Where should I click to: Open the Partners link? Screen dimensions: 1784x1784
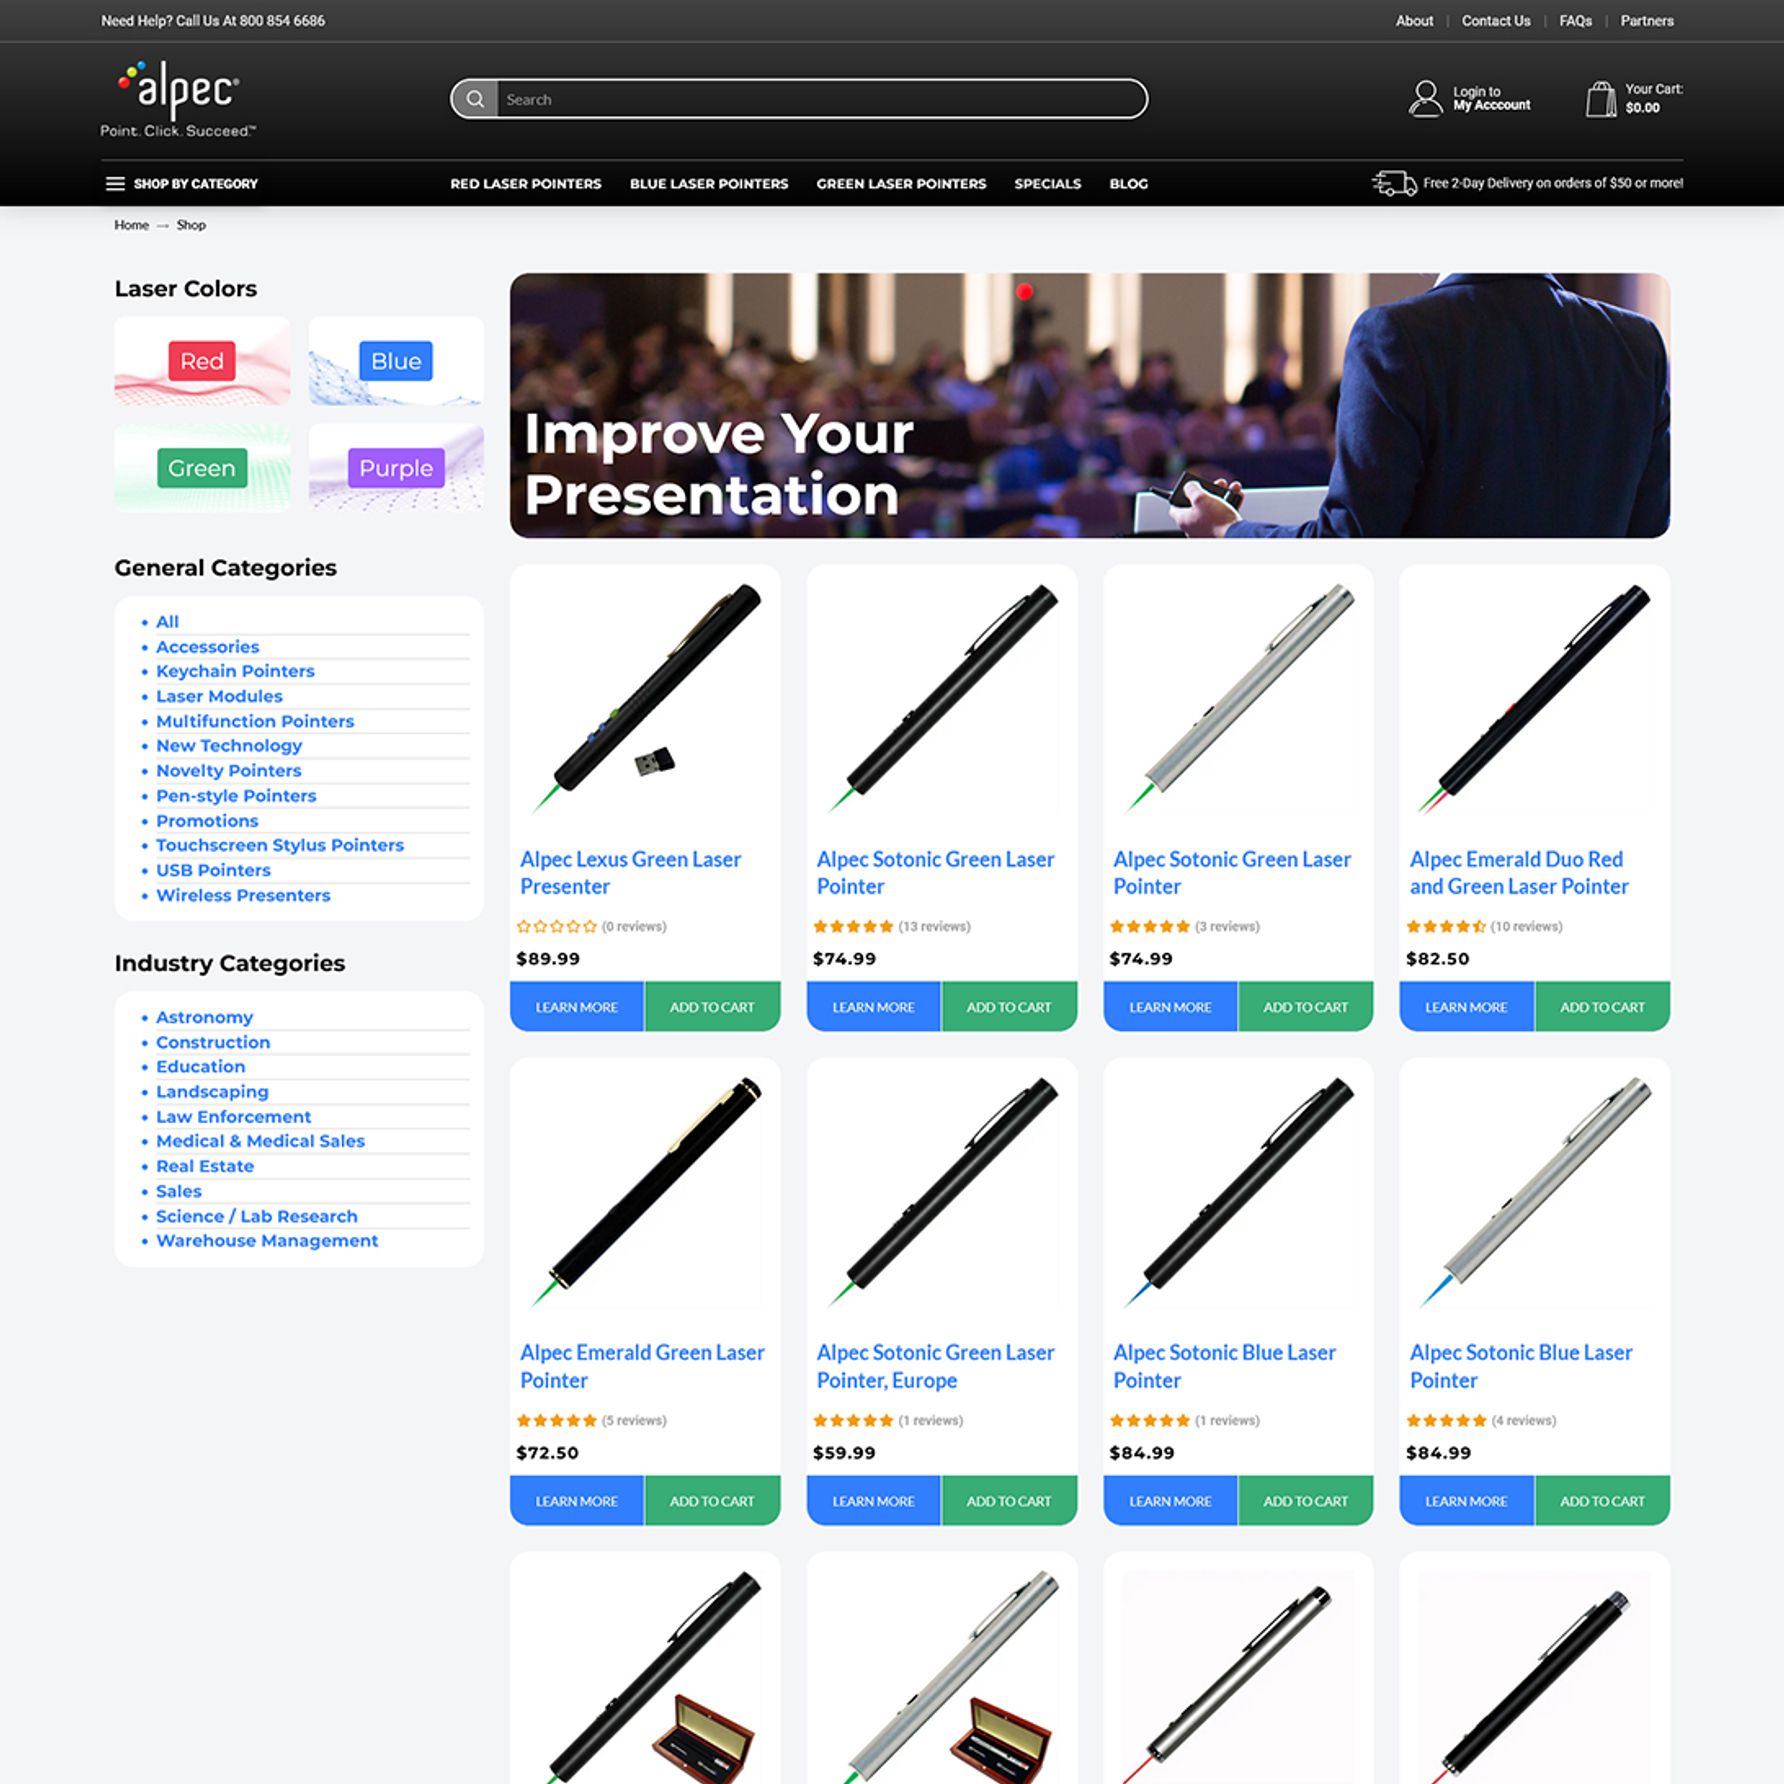click(1647, 21)
